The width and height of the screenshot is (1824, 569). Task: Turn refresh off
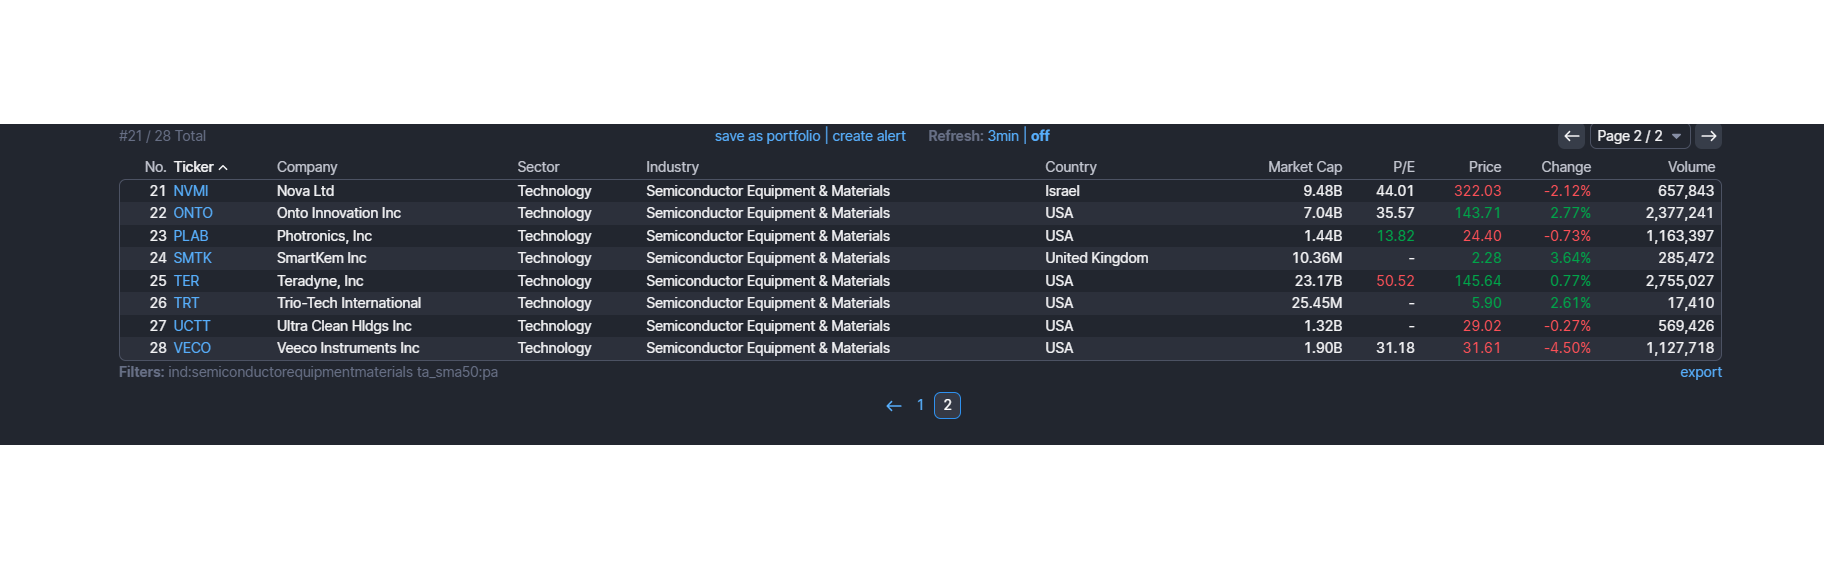tap(1040, 136)
